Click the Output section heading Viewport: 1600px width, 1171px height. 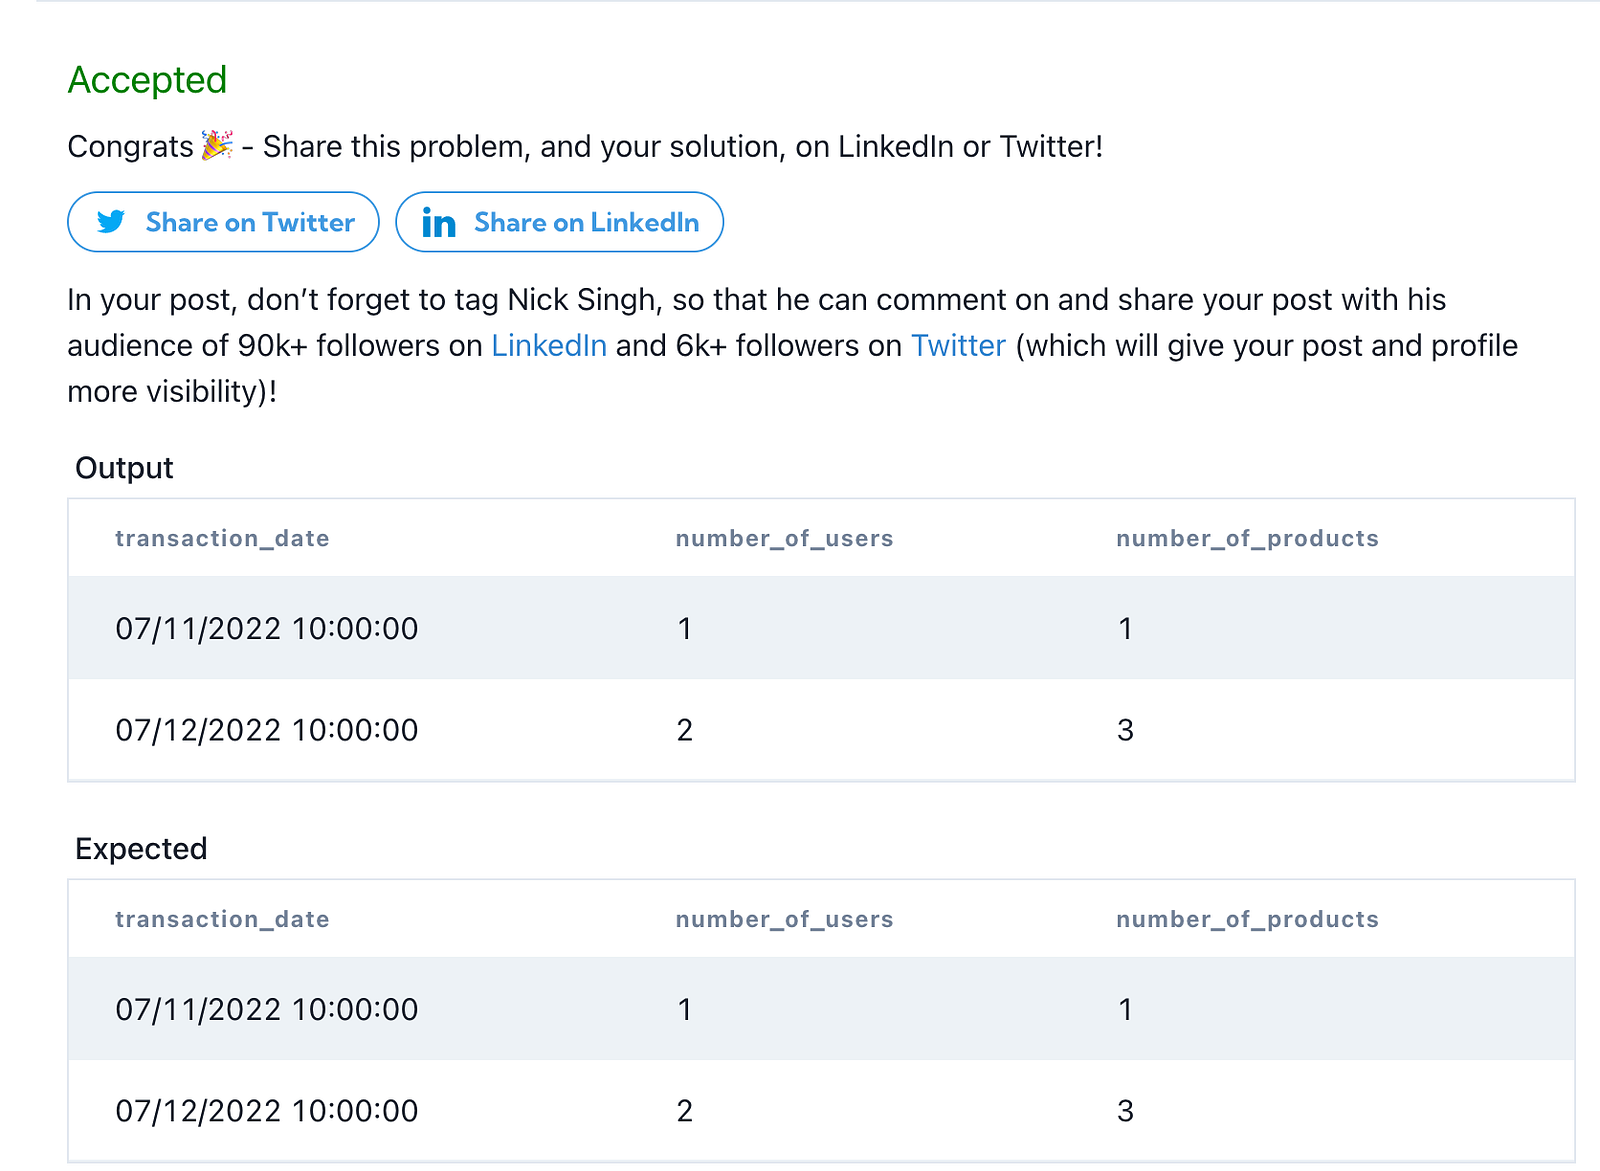[124, 468]
